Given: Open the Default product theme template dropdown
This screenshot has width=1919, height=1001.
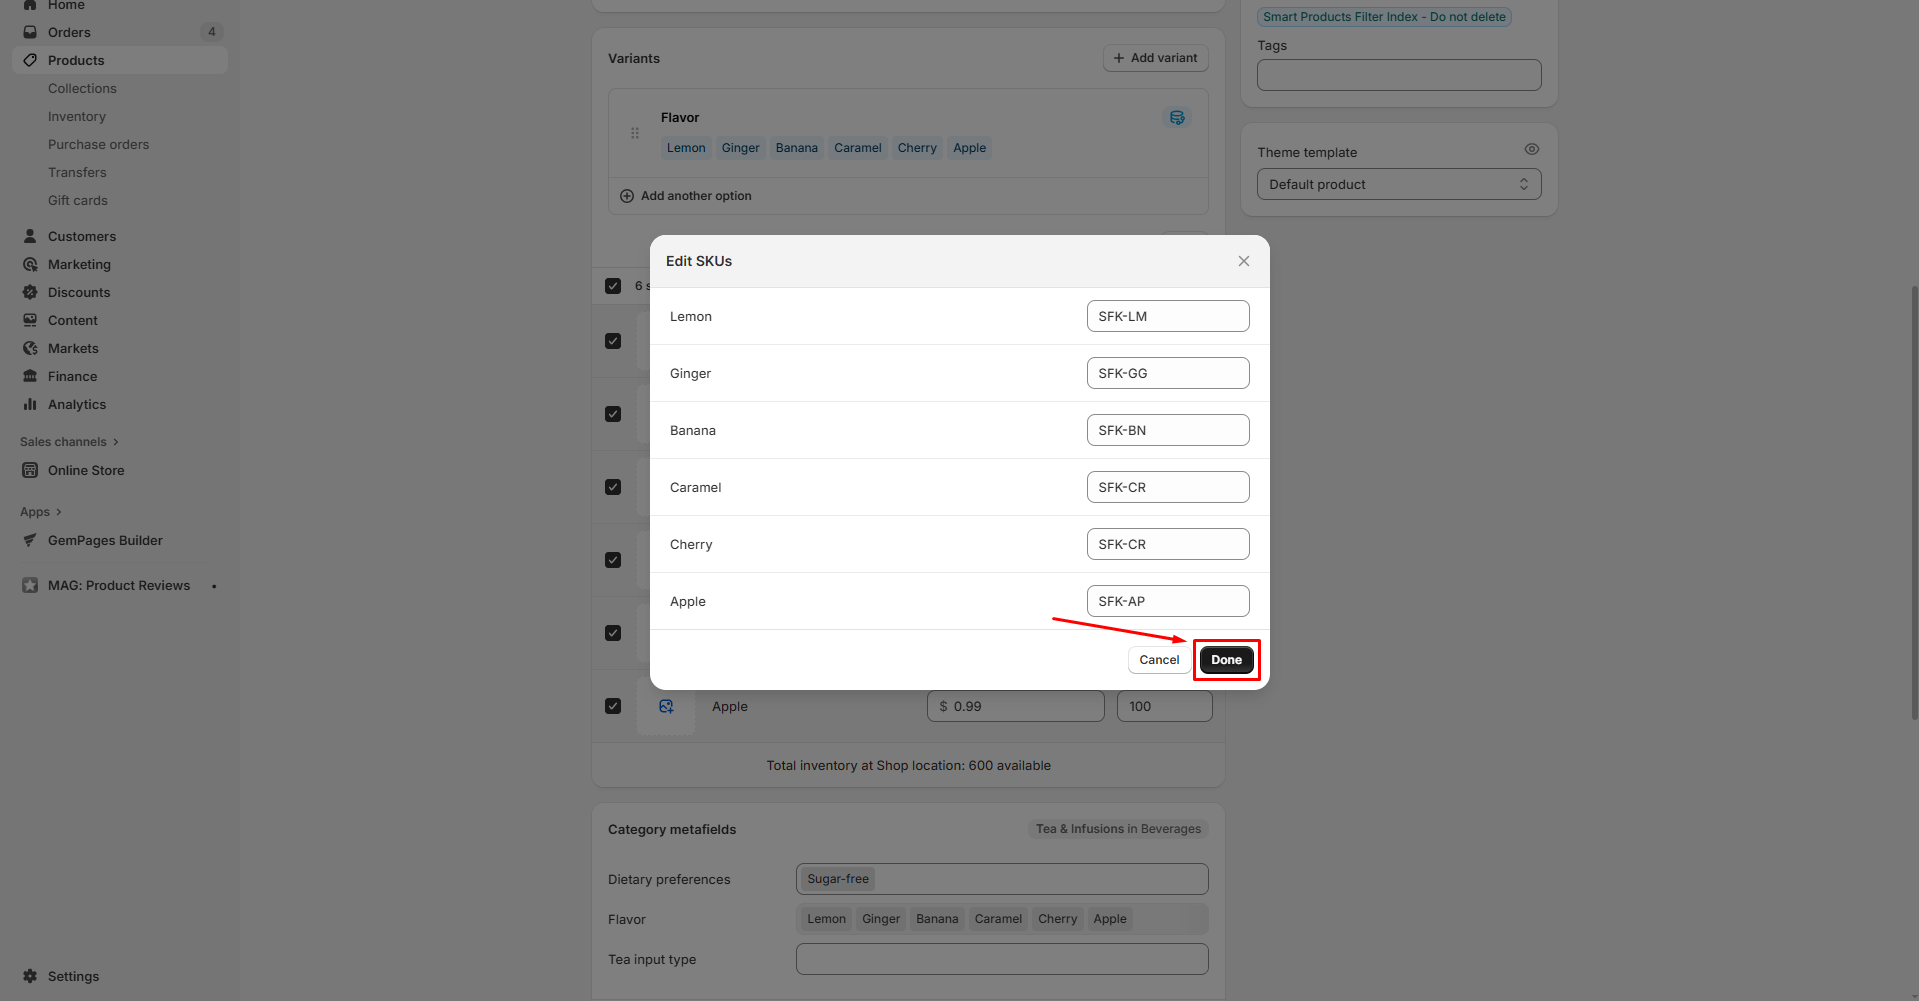Looking at the screenshot, I should (x=1399, y=184).
